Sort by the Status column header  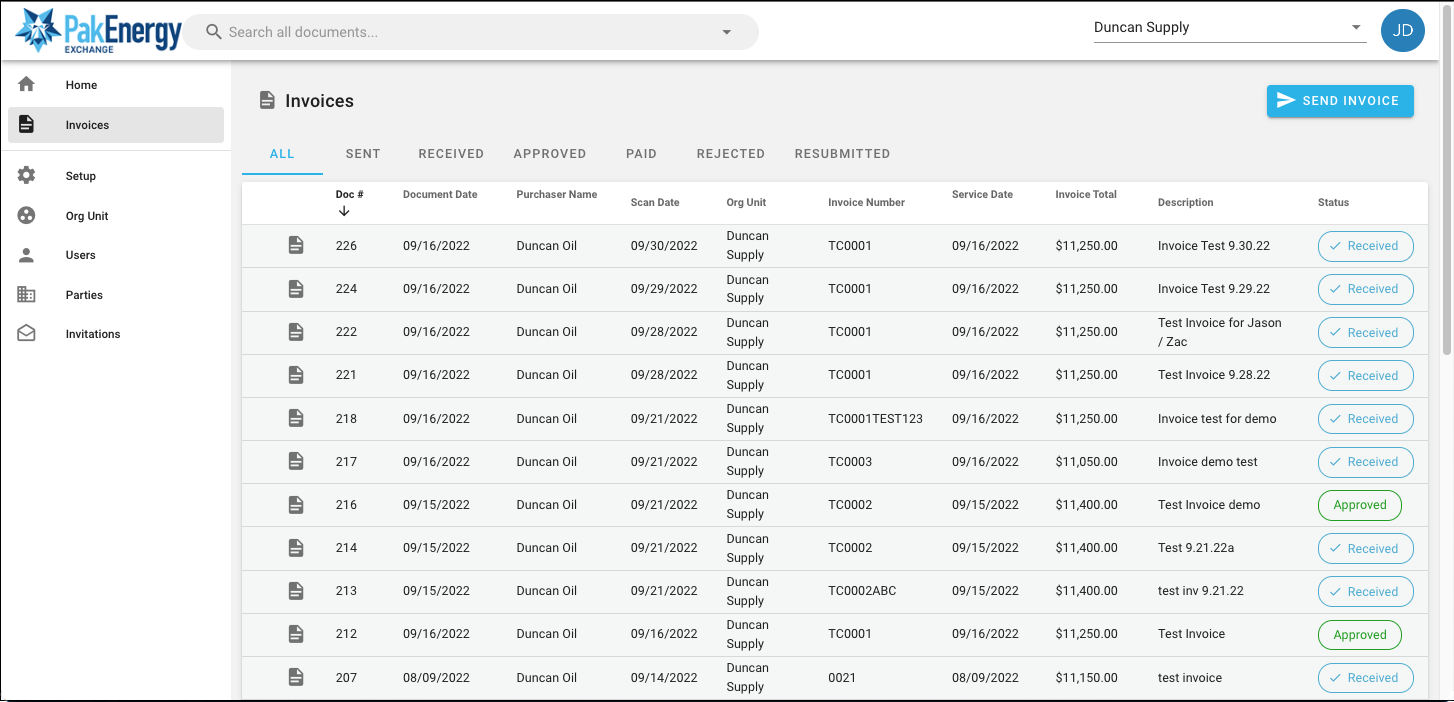coord(1333,202)
